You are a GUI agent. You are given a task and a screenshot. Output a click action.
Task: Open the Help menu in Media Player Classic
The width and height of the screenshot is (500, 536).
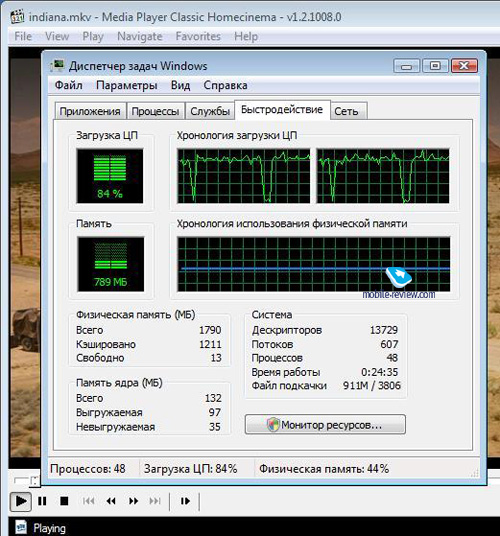pos(246,36)
